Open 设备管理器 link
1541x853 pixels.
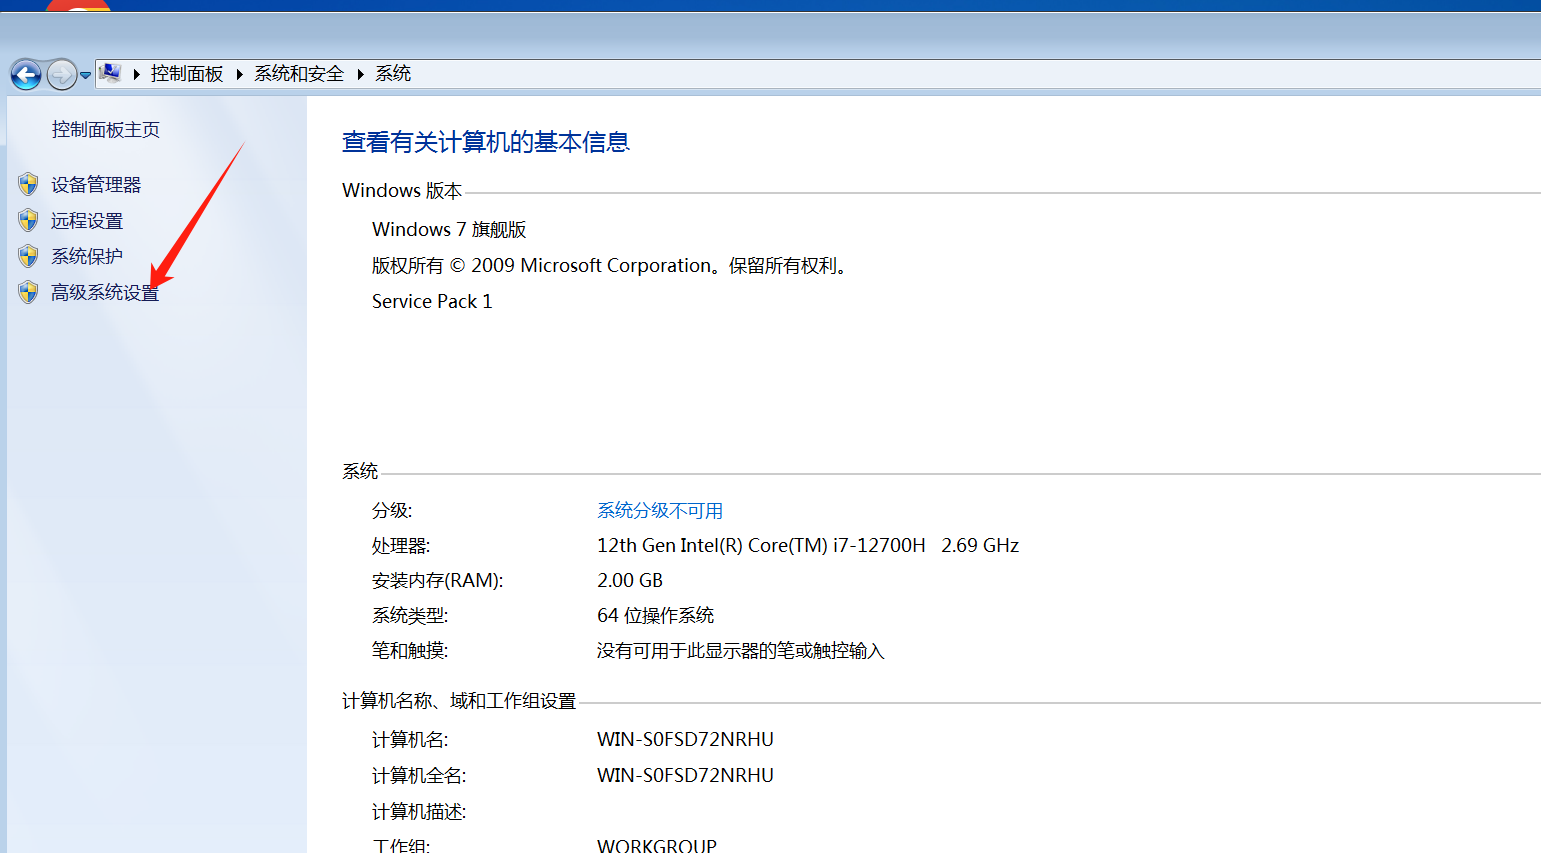click(96, 185)
